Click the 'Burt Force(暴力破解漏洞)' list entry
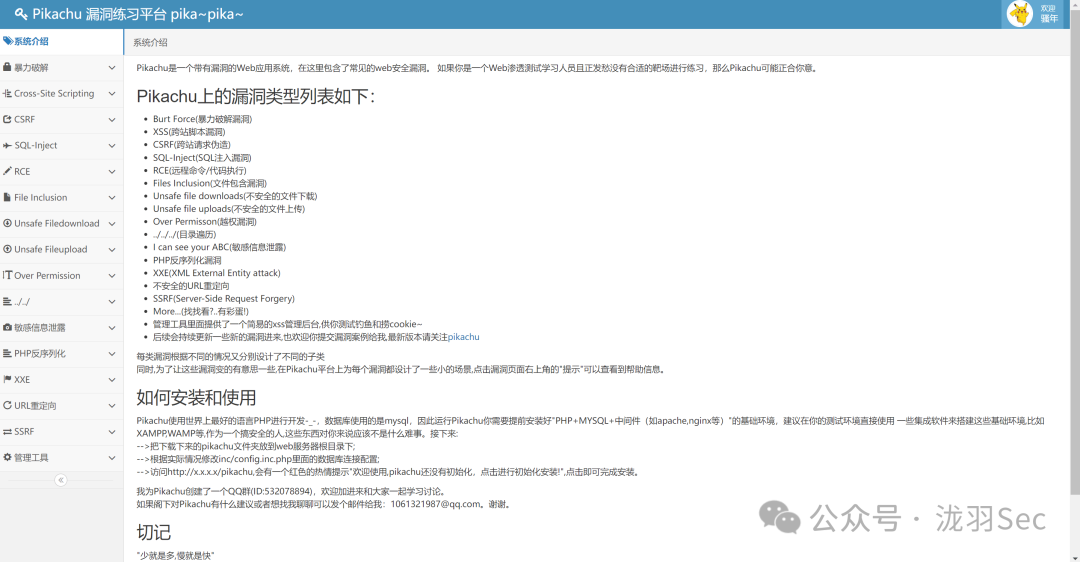The width and height of the screenshot is (1080, 562). pyautogui.click(x=202, y=119)
